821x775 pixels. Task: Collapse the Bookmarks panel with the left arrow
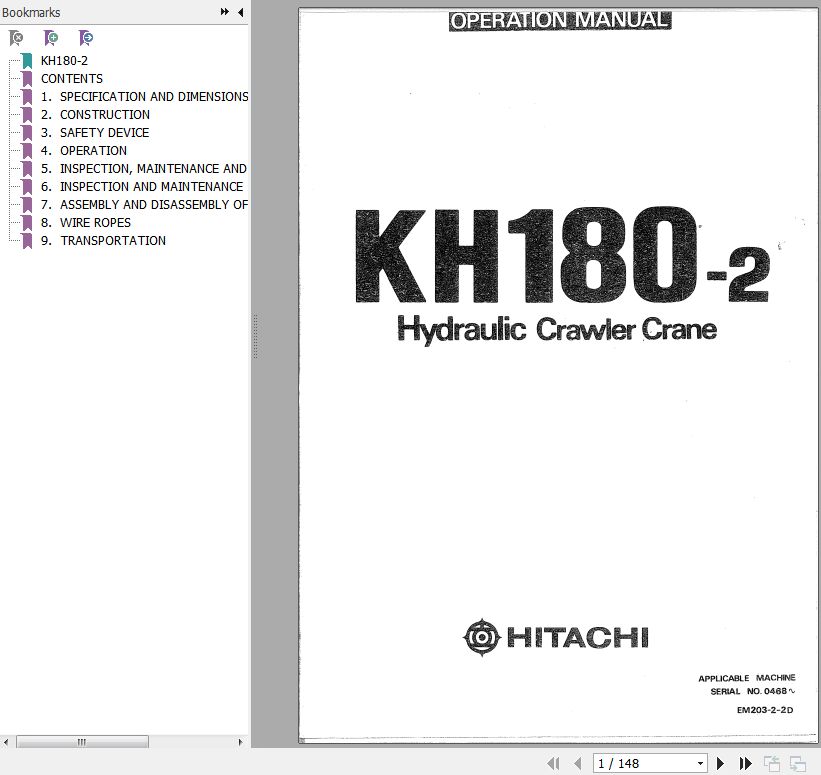[240, 12]
